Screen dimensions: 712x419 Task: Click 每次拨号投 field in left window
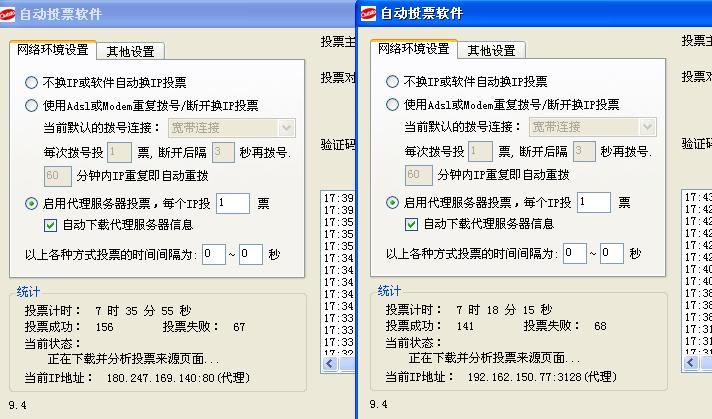[x=119, y=152]
